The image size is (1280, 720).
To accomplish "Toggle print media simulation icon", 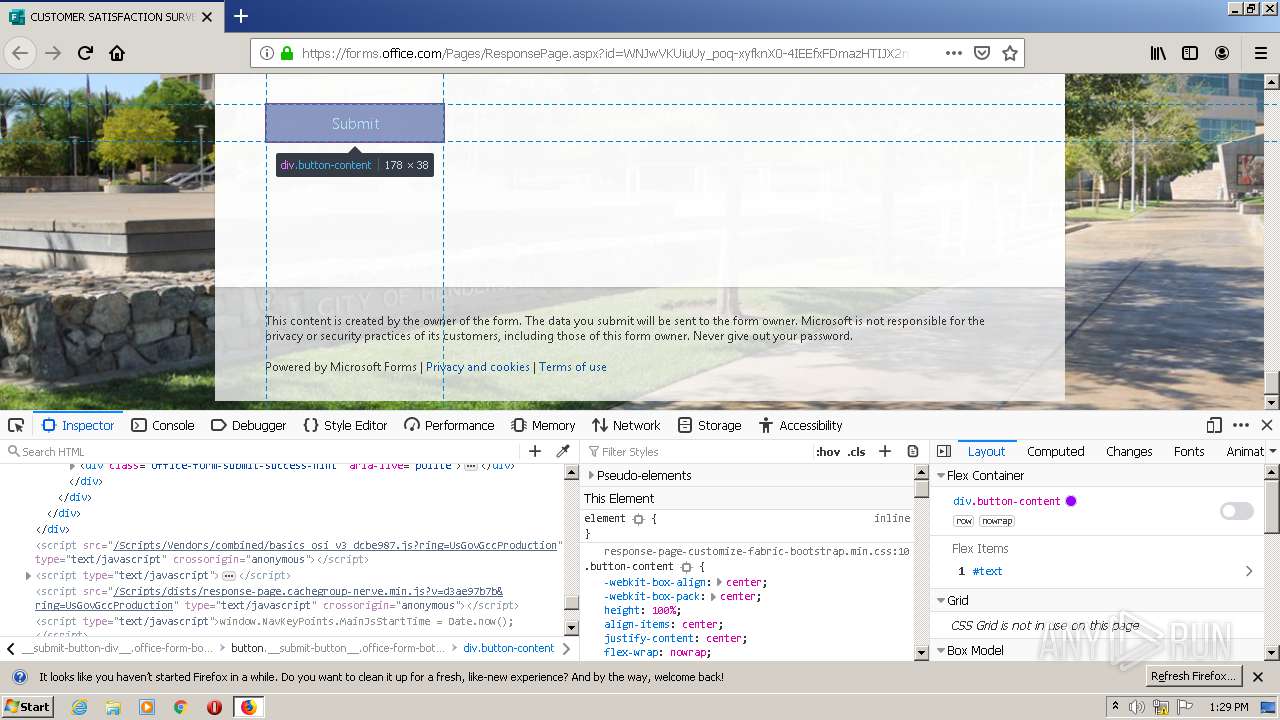I will pyautogui.click(x=913, y=451).
